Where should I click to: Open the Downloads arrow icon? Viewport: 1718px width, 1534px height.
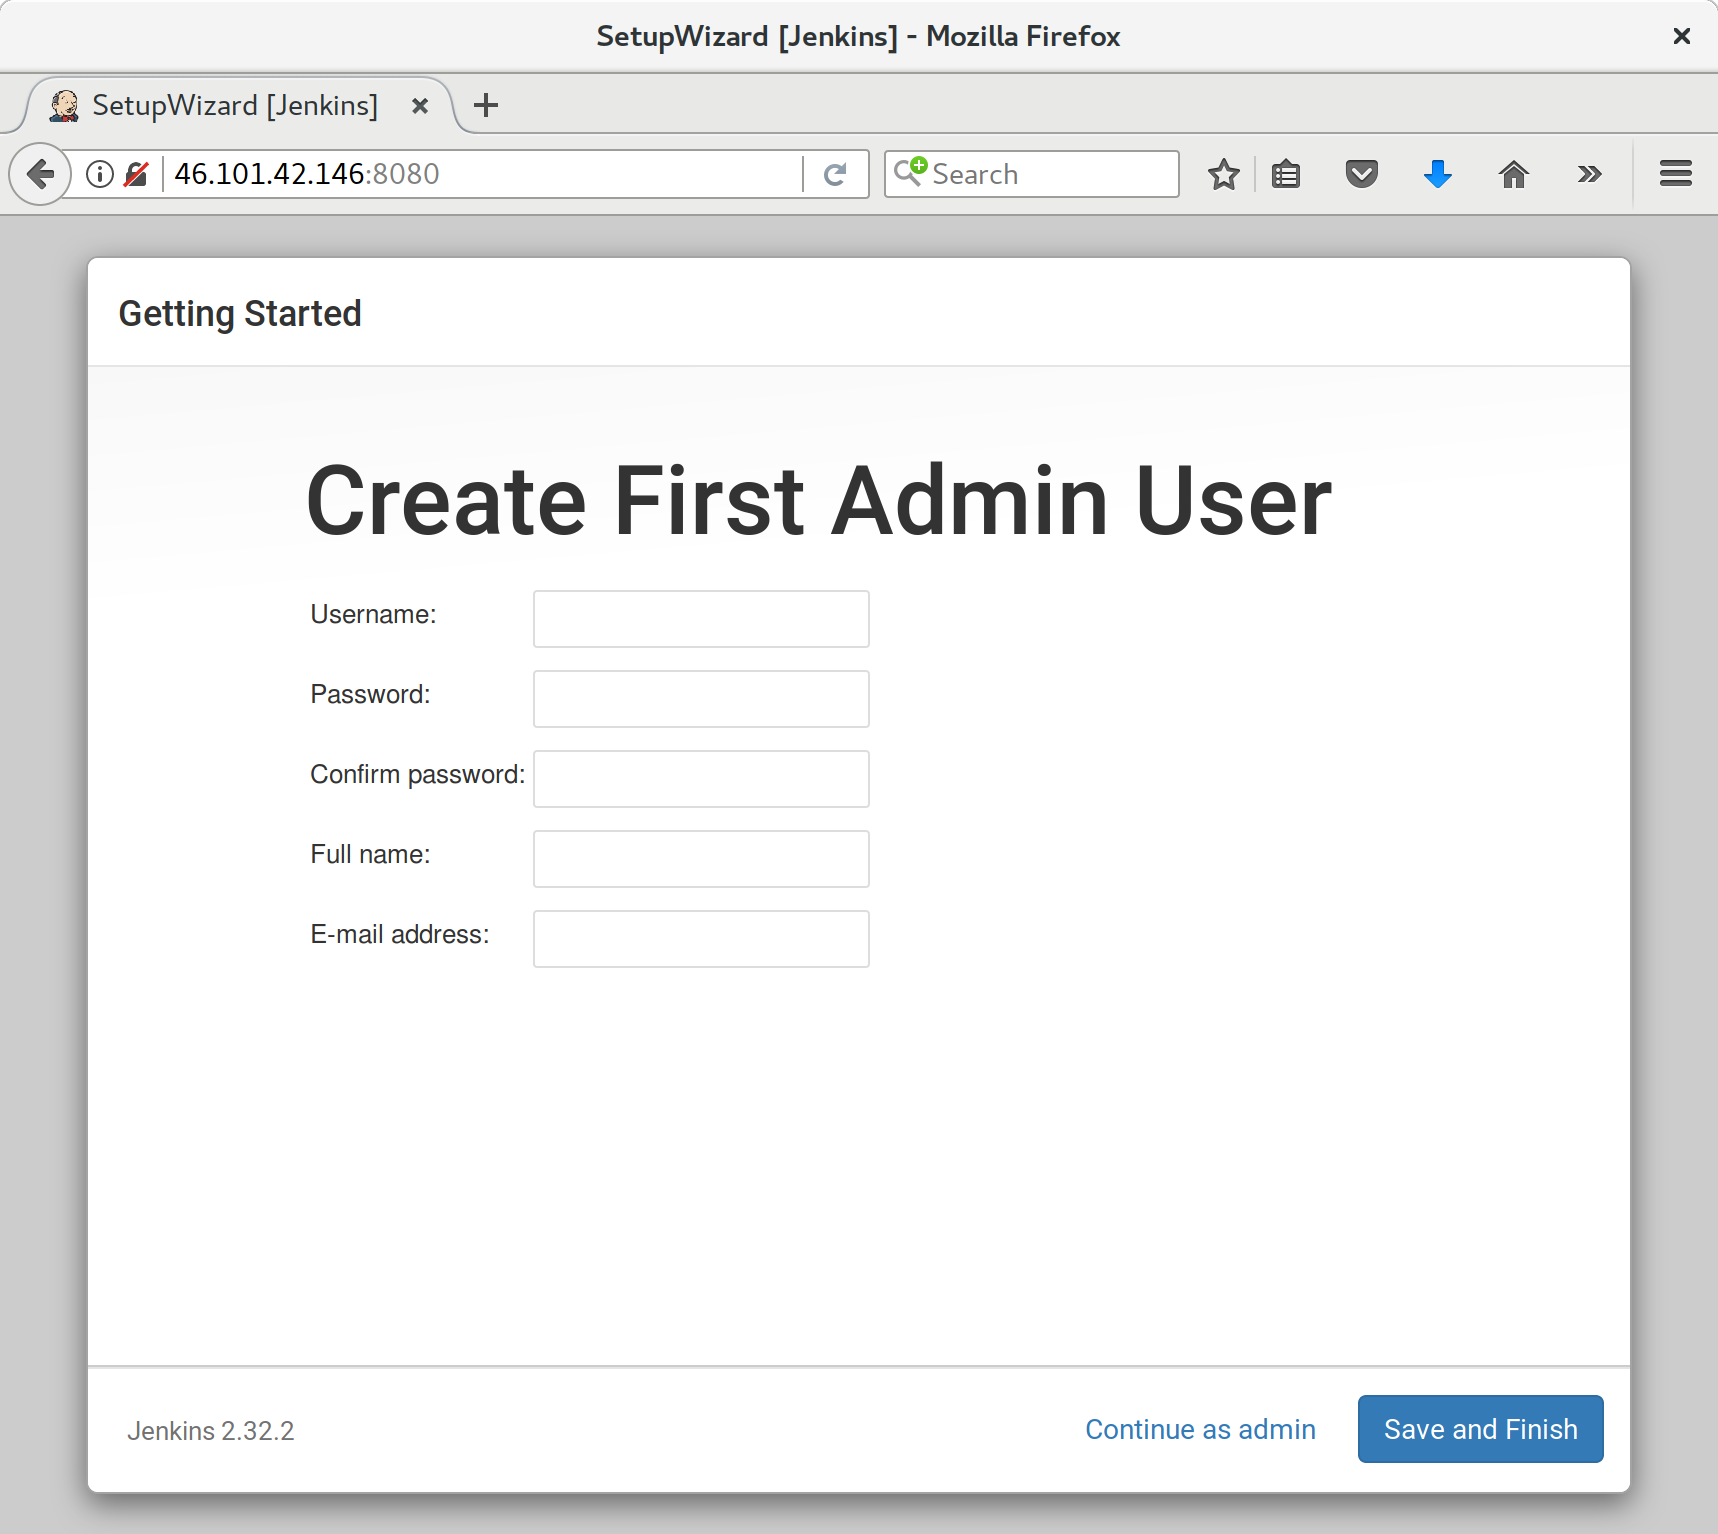(x=1438, y=173)
